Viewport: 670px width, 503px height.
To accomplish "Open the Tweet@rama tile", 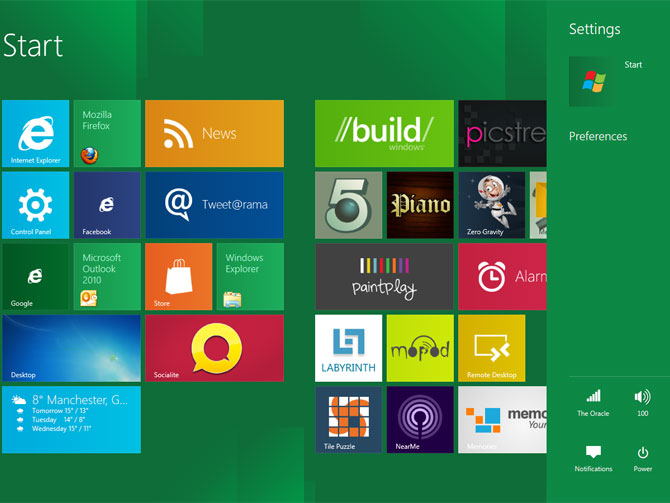I will [x=214, y=205].
